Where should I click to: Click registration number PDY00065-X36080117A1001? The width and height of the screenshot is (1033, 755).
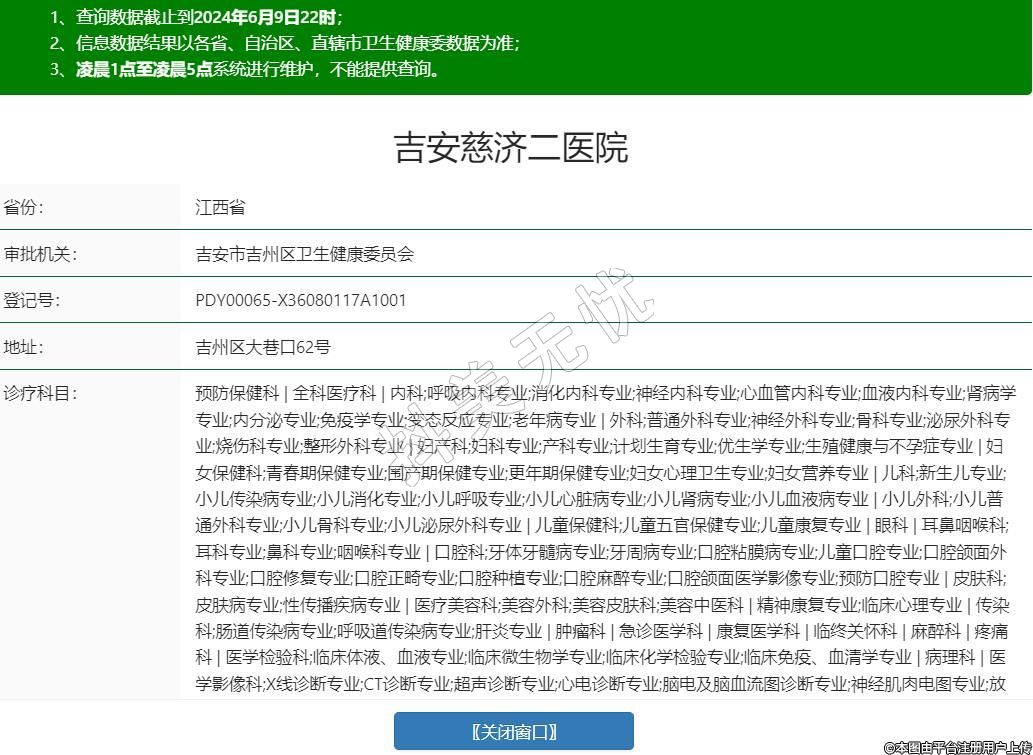[301, 300]
